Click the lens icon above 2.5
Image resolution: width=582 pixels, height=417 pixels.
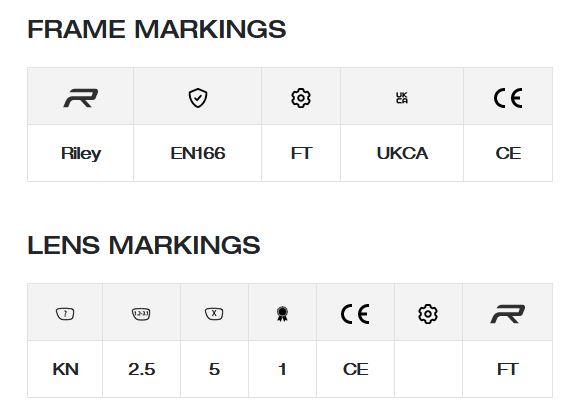click(141, 314)
